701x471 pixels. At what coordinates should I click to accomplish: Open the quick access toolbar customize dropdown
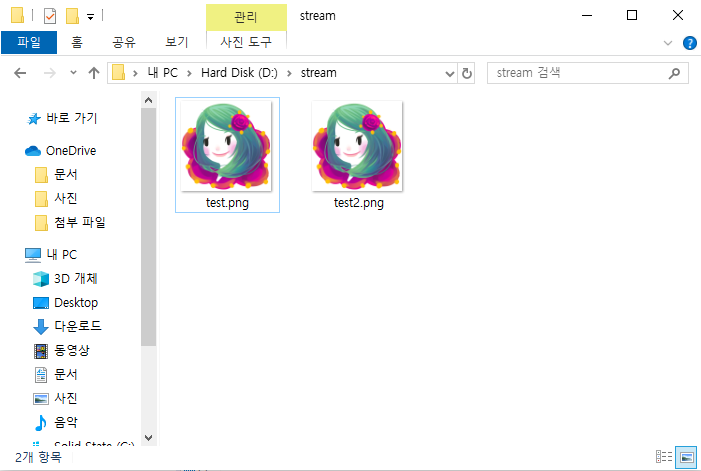[90, 17]
